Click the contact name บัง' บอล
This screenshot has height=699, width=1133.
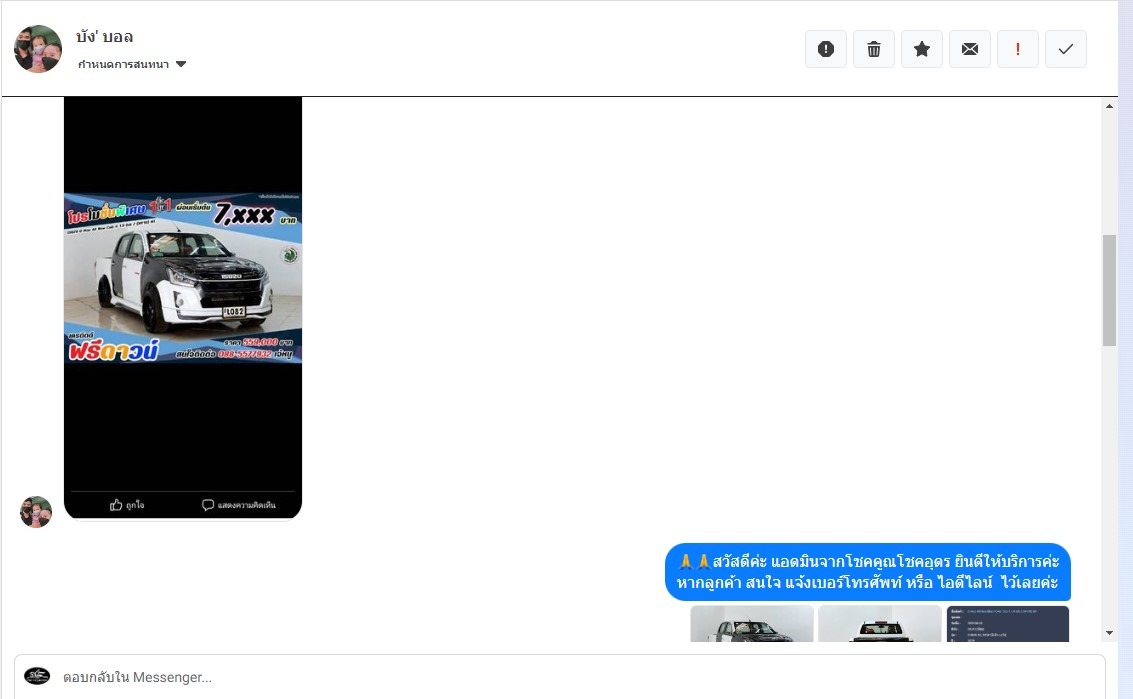pos(105,36)
